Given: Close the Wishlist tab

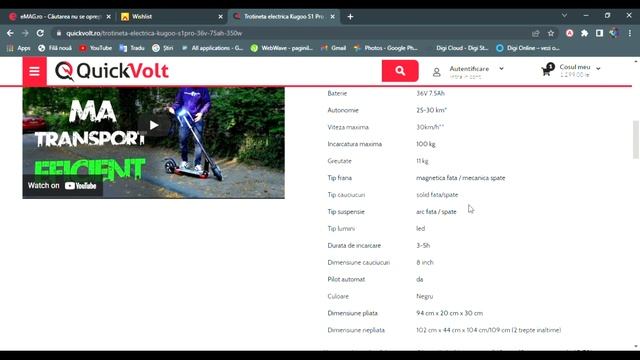Looking at the screenshot, I should coord(220,17).
